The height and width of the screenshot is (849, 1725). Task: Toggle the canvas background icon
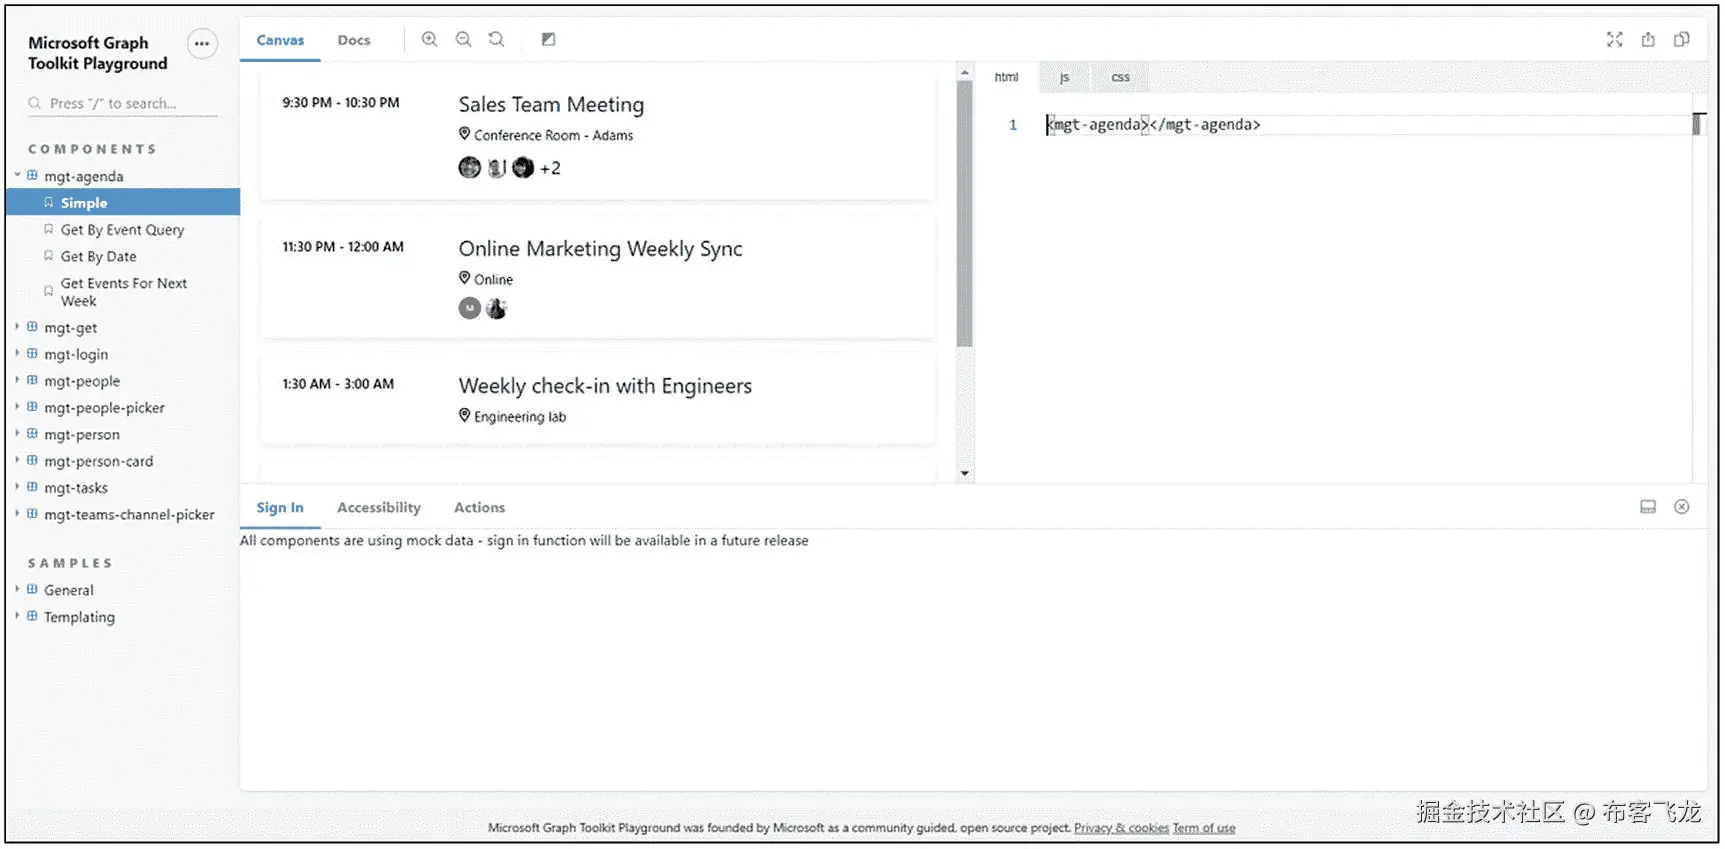pos(548,39)
